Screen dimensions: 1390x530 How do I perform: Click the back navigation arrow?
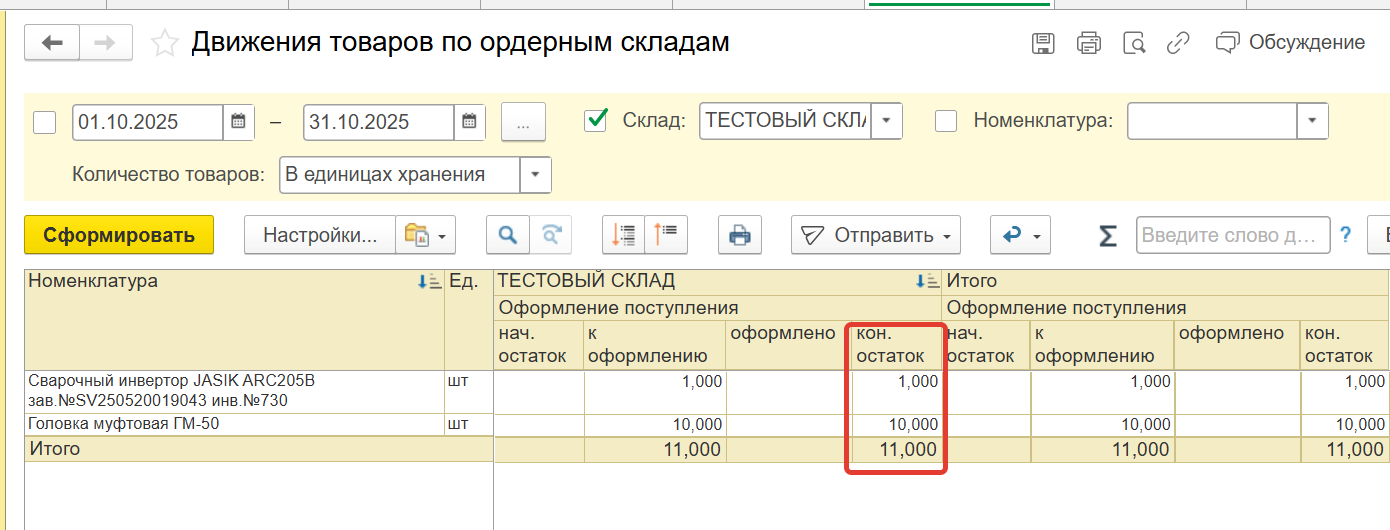(x=52, y=42)
